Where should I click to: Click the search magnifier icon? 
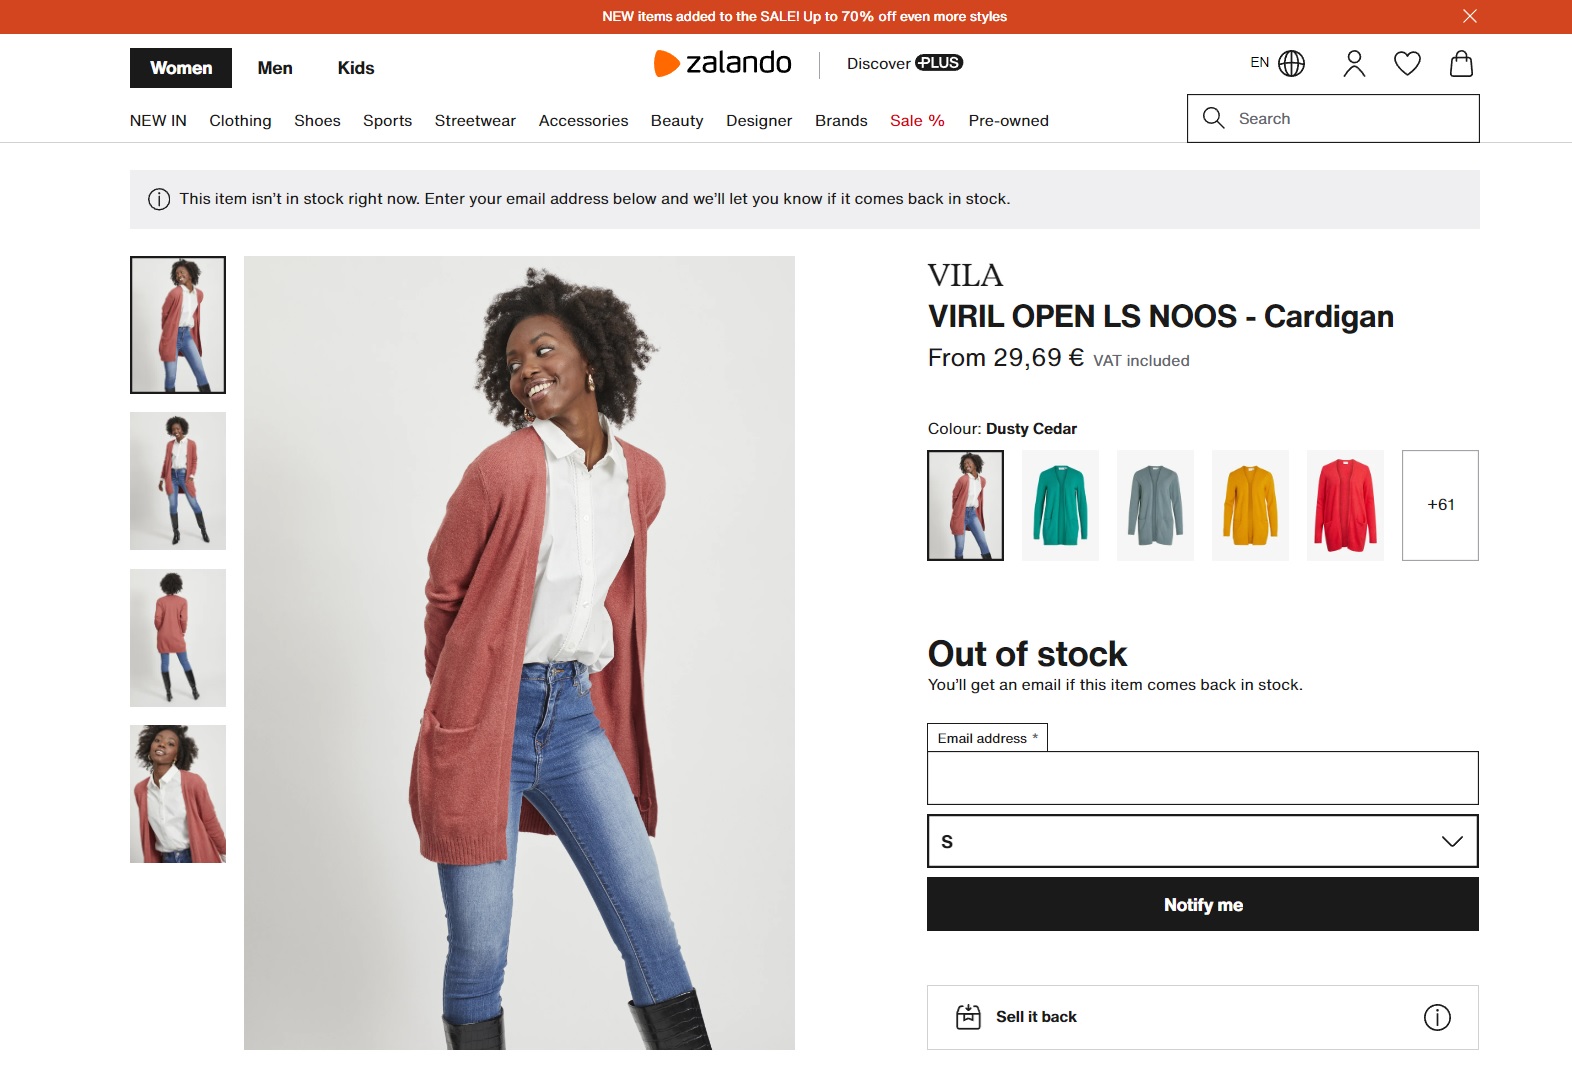coord(1213,118)
